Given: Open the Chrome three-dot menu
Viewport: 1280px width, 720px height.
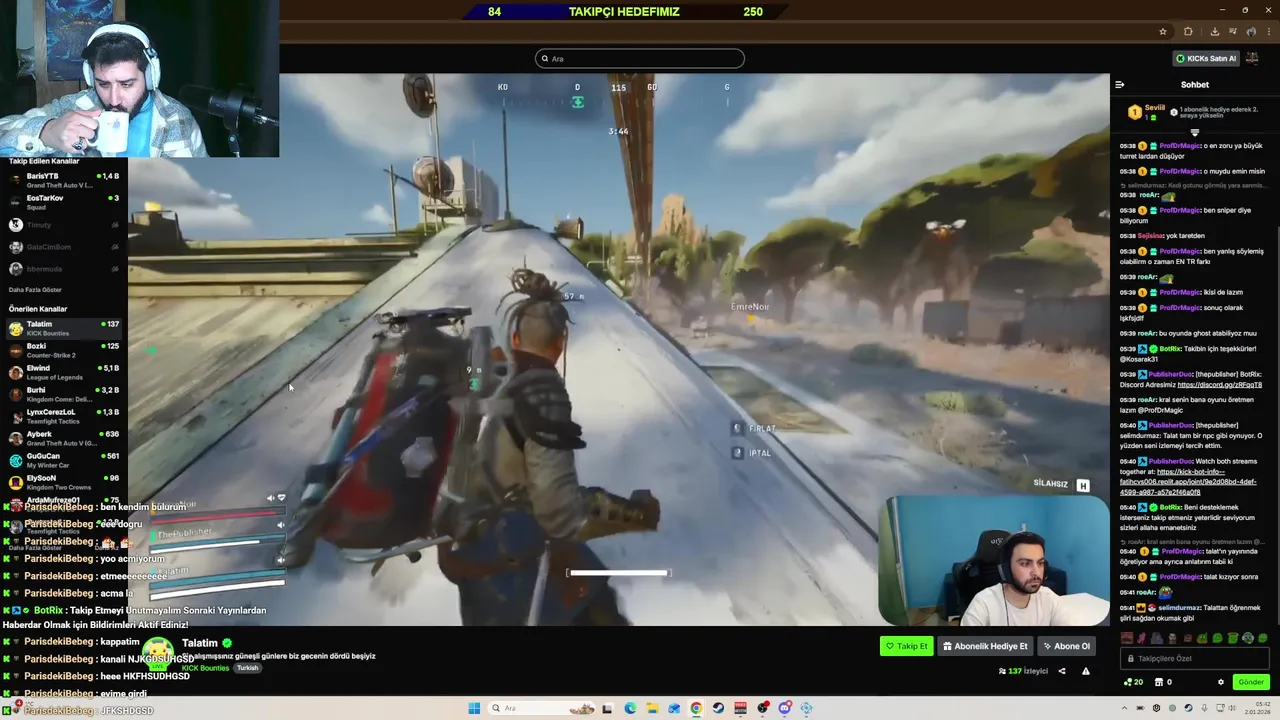Looking at the screenshot, I should 1269,32.
